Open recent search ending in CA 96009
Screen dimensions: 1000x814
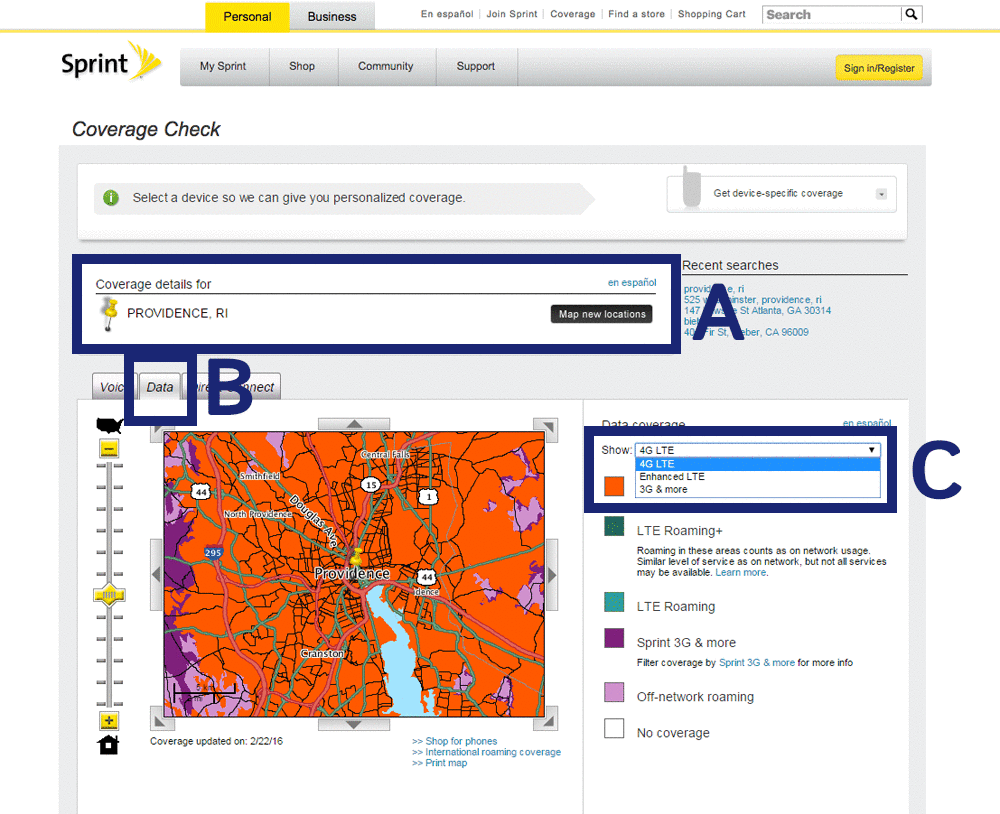click(746, 332)
